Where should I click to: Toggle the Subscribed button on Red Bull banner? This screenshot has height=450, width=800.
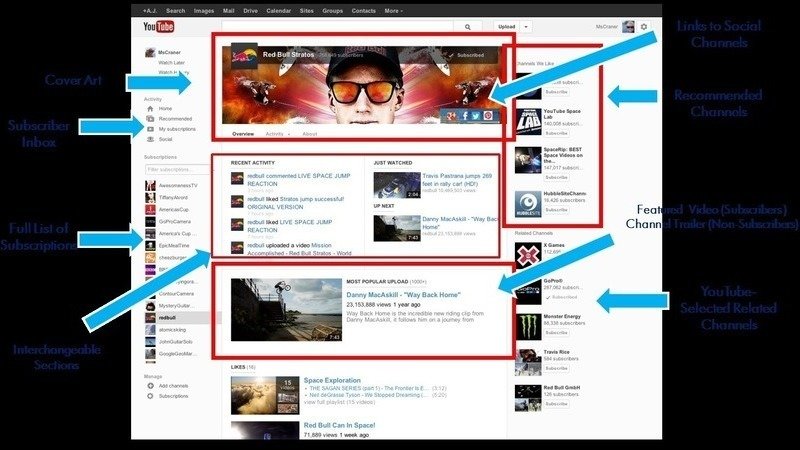(x=467, y=55)
